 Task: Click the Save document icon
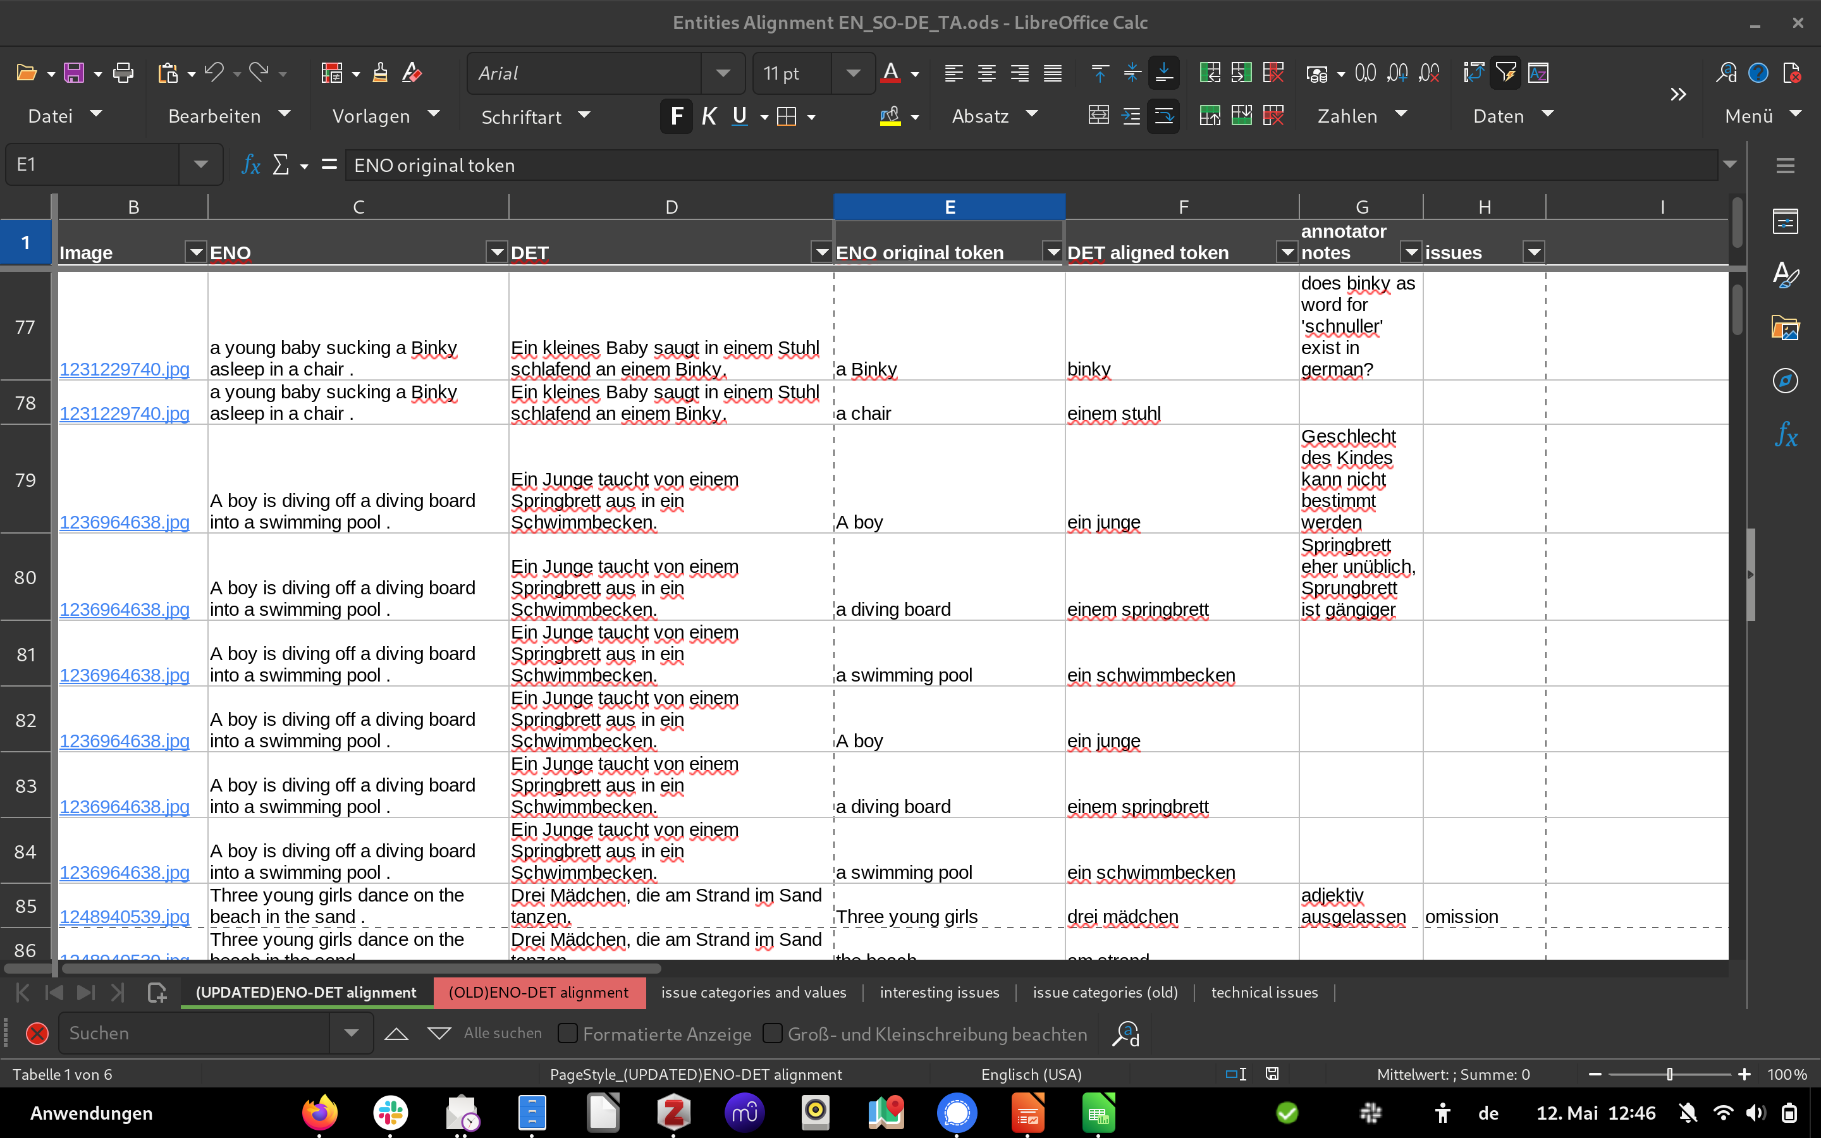click(x=74, y=73)
